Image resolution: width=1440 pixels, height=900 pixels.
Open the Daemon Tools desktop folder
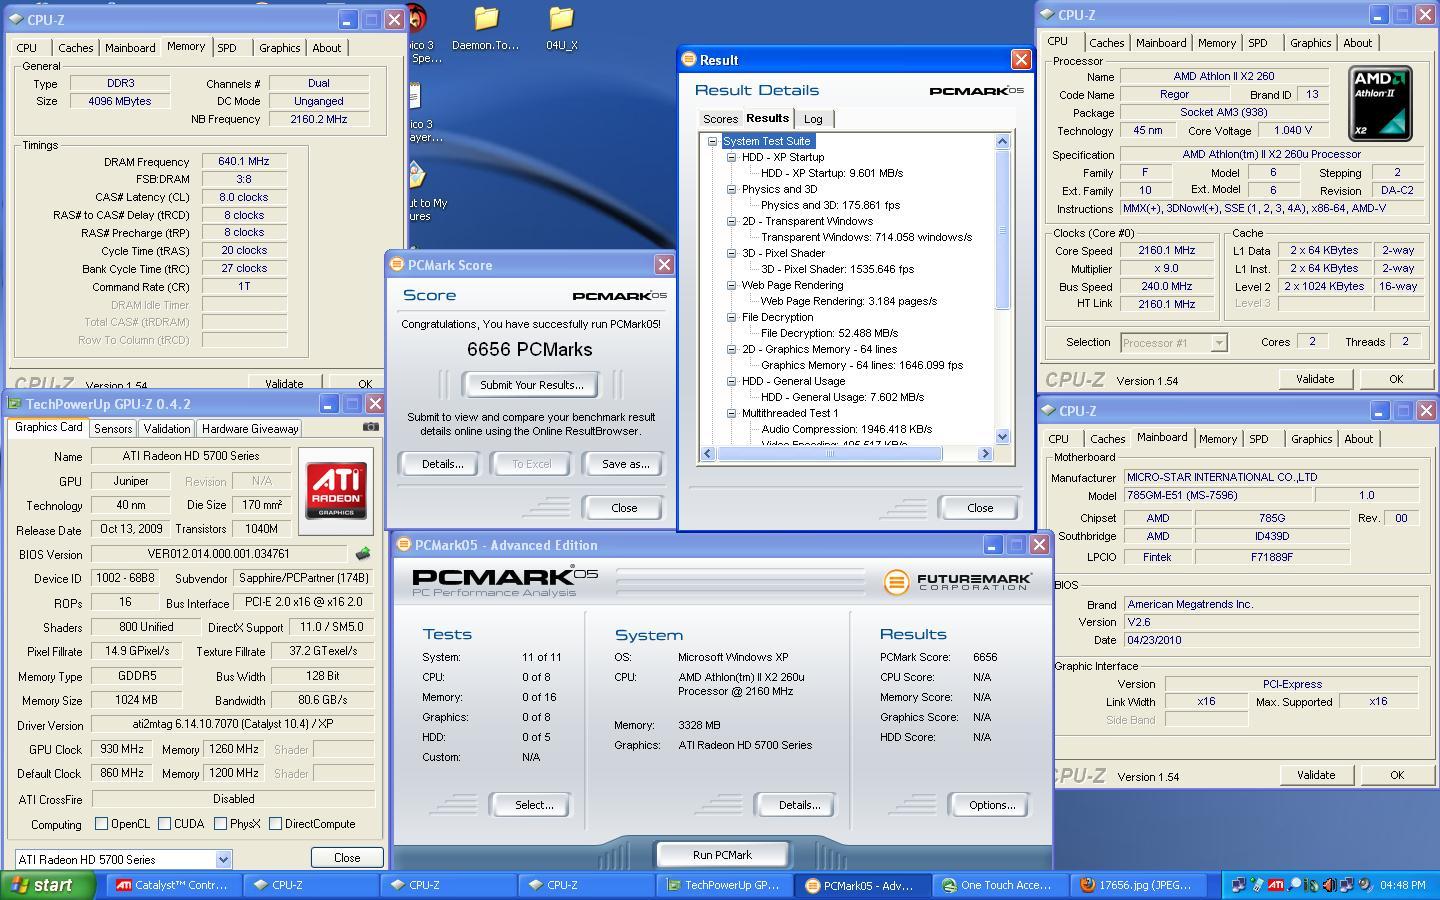(486, 29)
